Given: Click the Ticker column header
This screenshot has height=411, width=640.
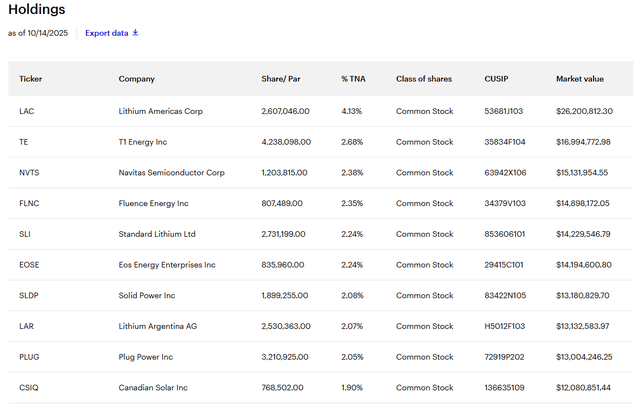Looking at the screenshot, I should click(x=31, y=79).
